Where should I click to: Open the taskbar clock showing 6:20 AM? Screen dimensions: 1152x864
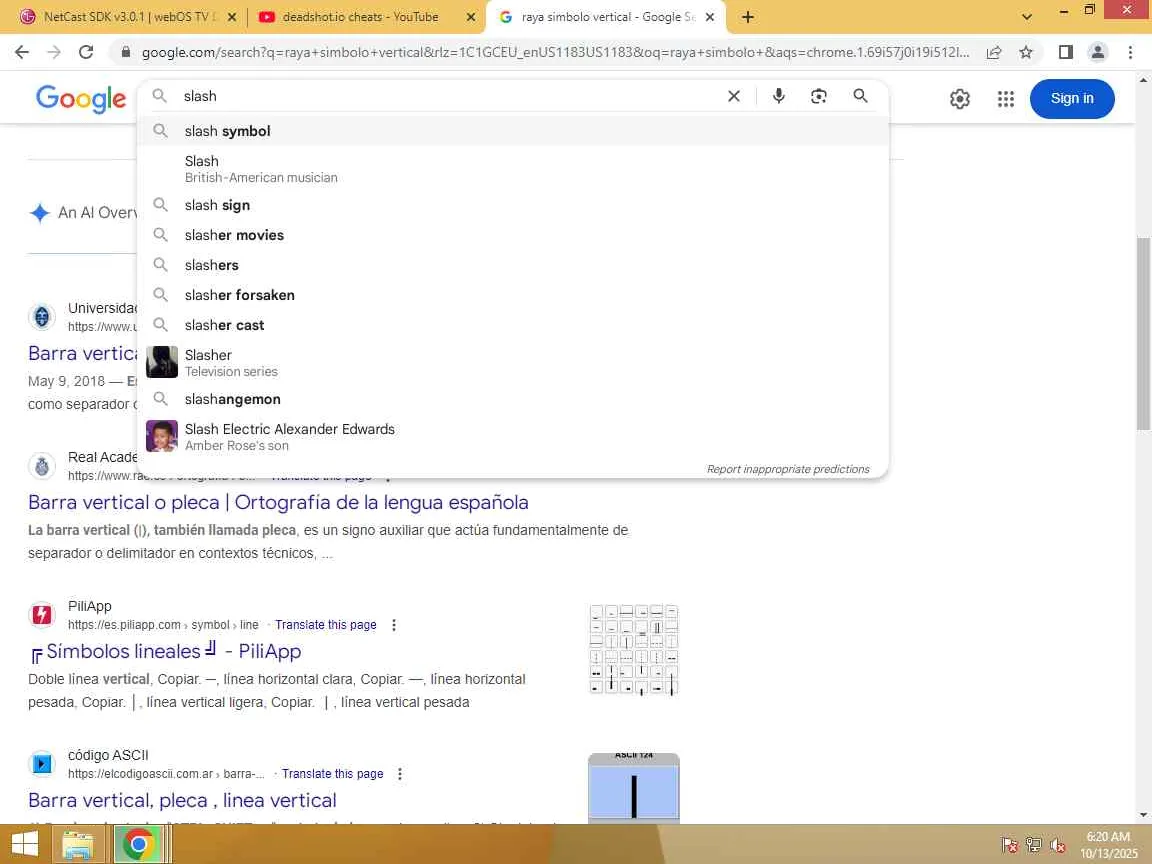1108,845
